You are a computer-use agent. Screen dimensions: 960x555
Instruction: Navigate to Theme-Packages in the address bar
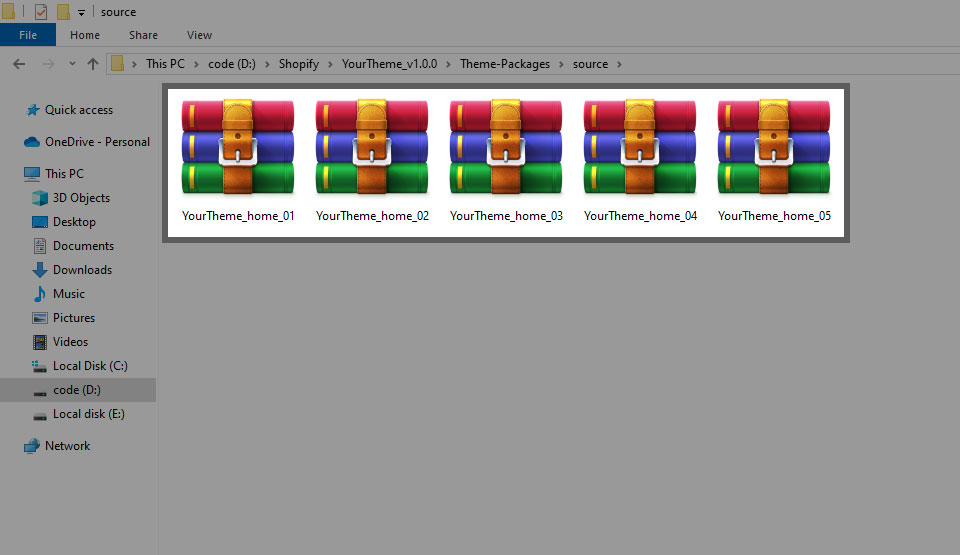(x=504, y=64)
